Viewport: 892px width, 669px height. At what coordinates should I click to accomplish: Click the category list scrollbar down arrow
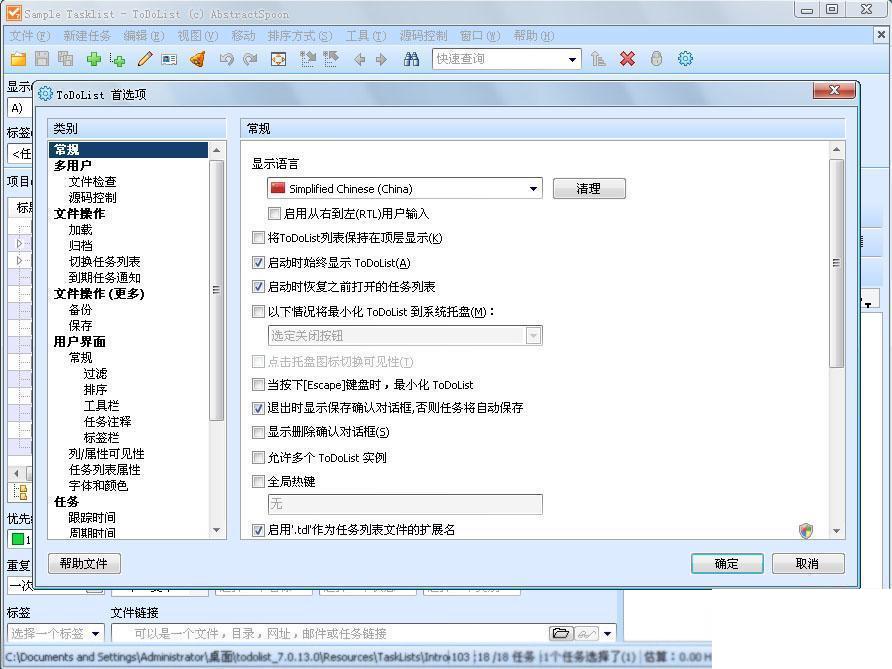point(217,530)
